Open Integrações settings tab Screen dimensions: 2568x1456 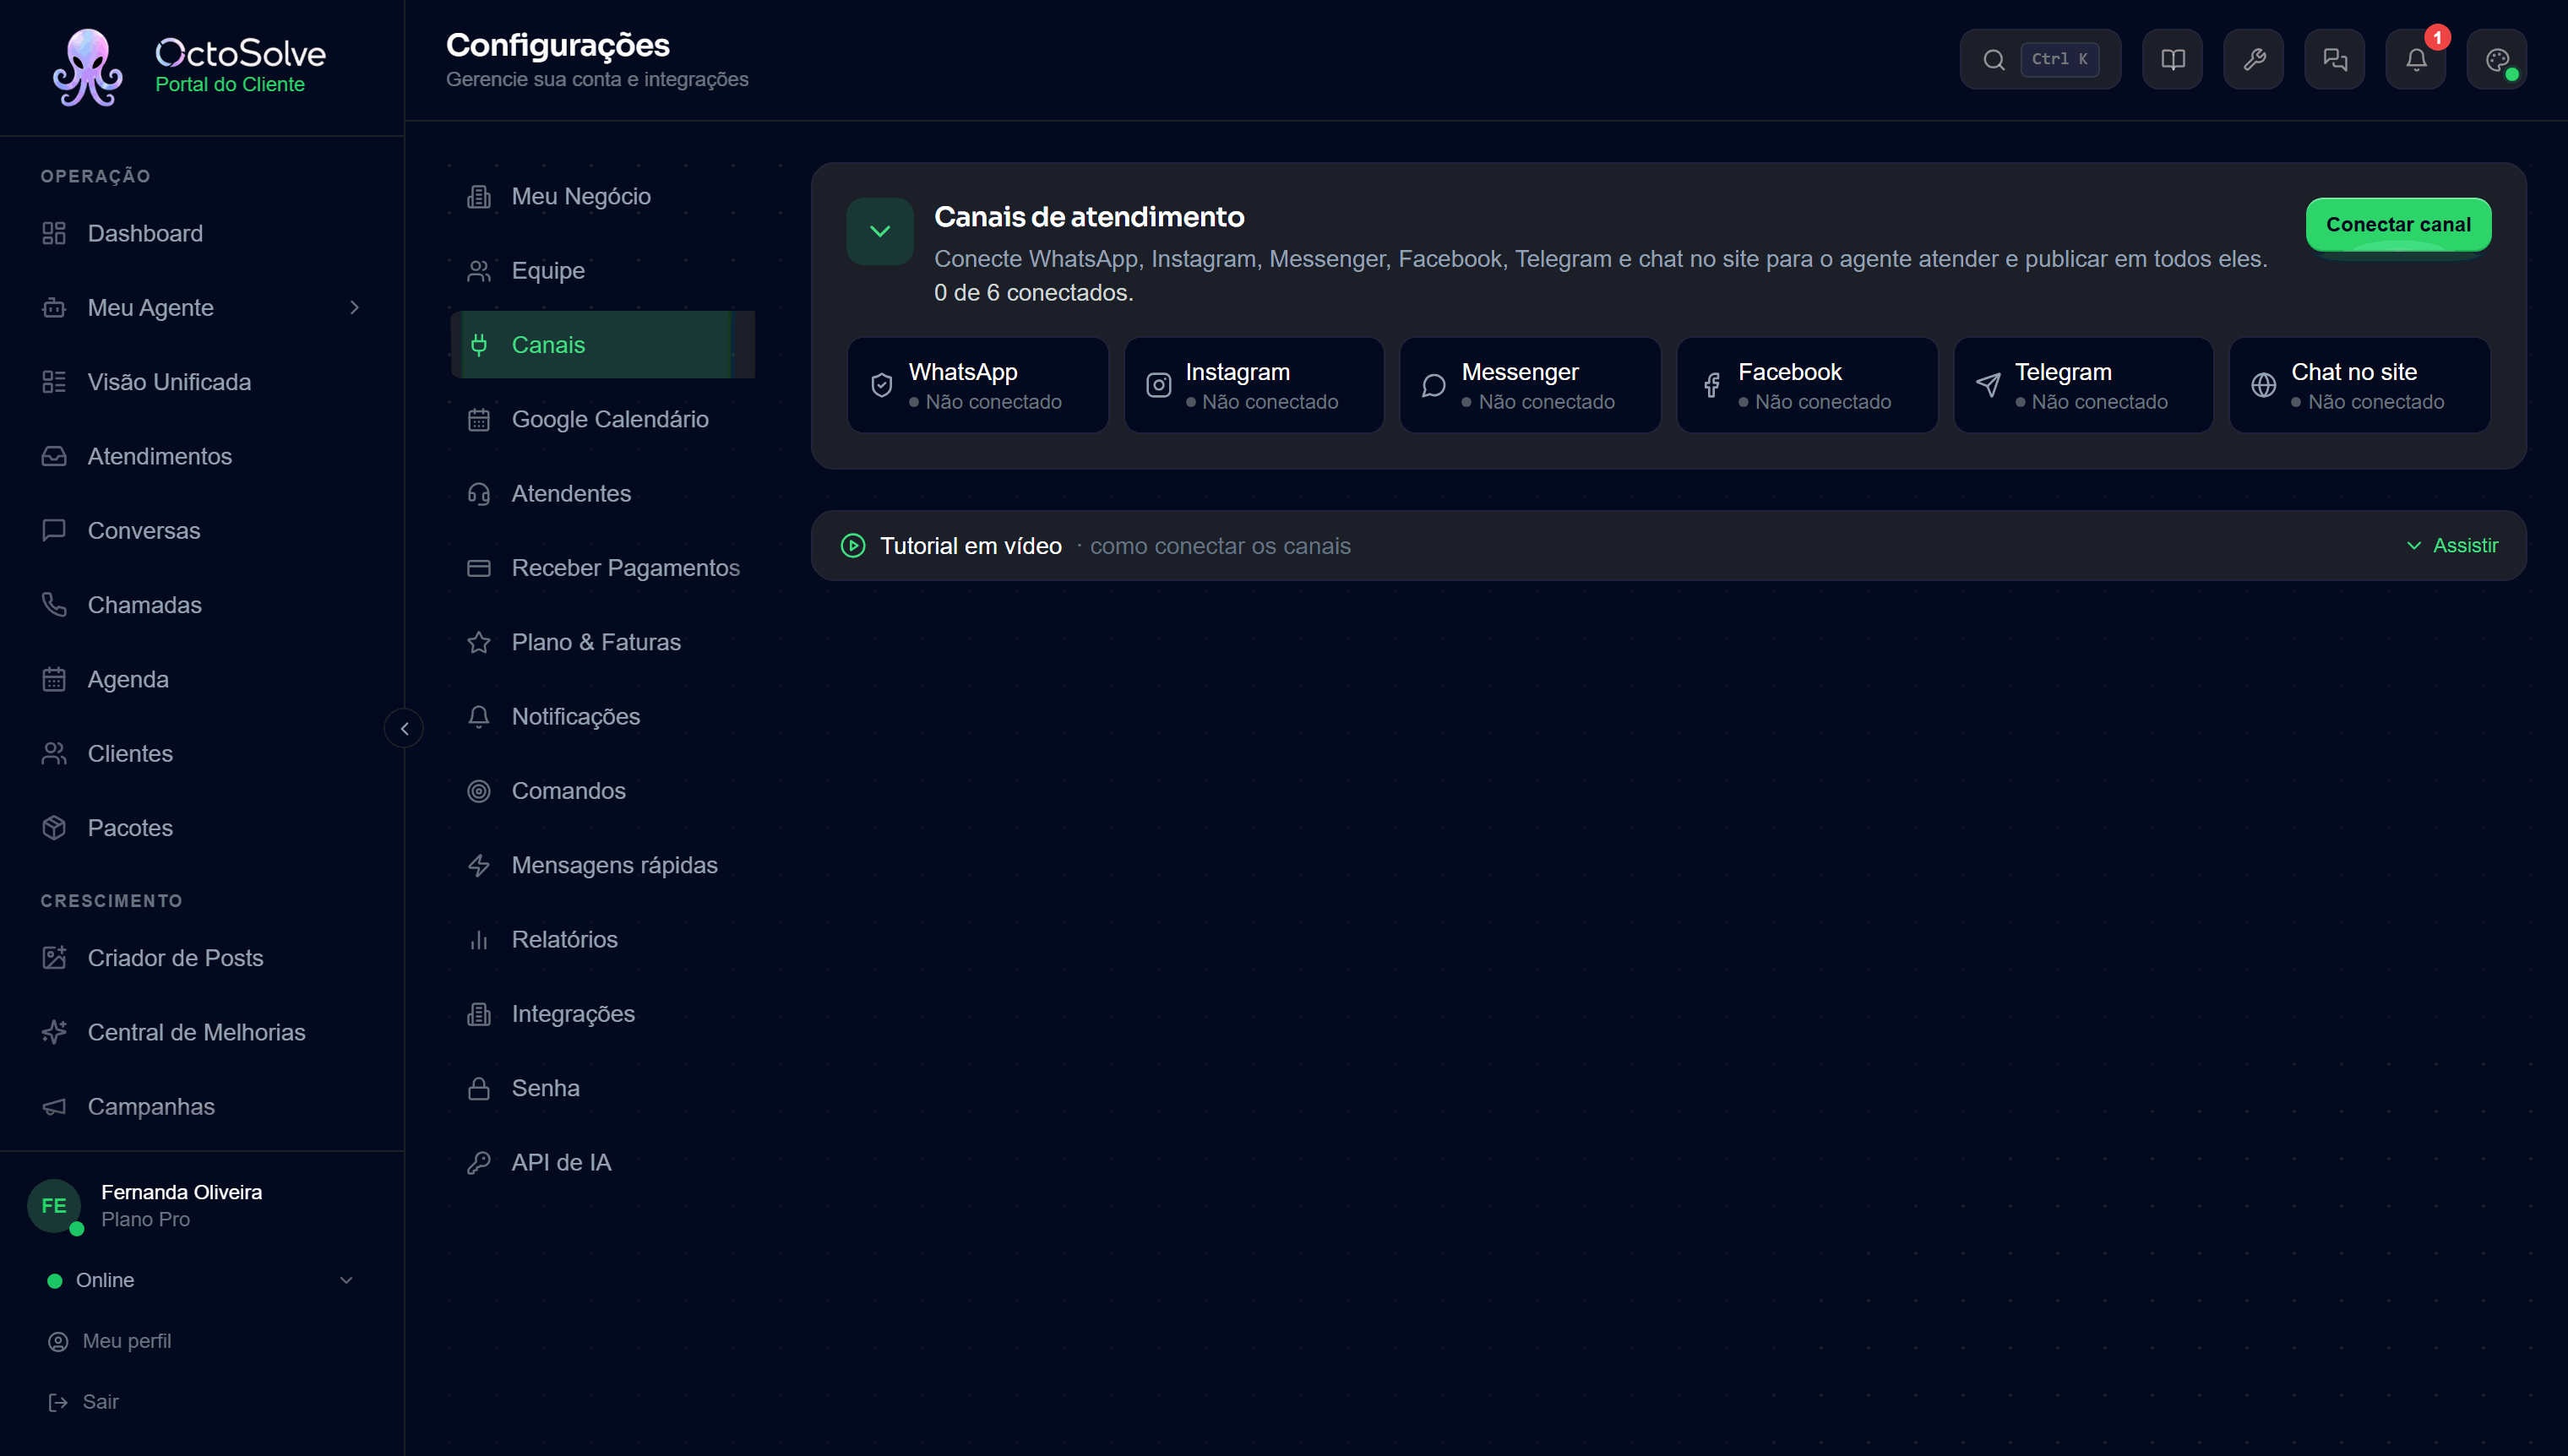pyautogui.click(x=603, y=1014)
